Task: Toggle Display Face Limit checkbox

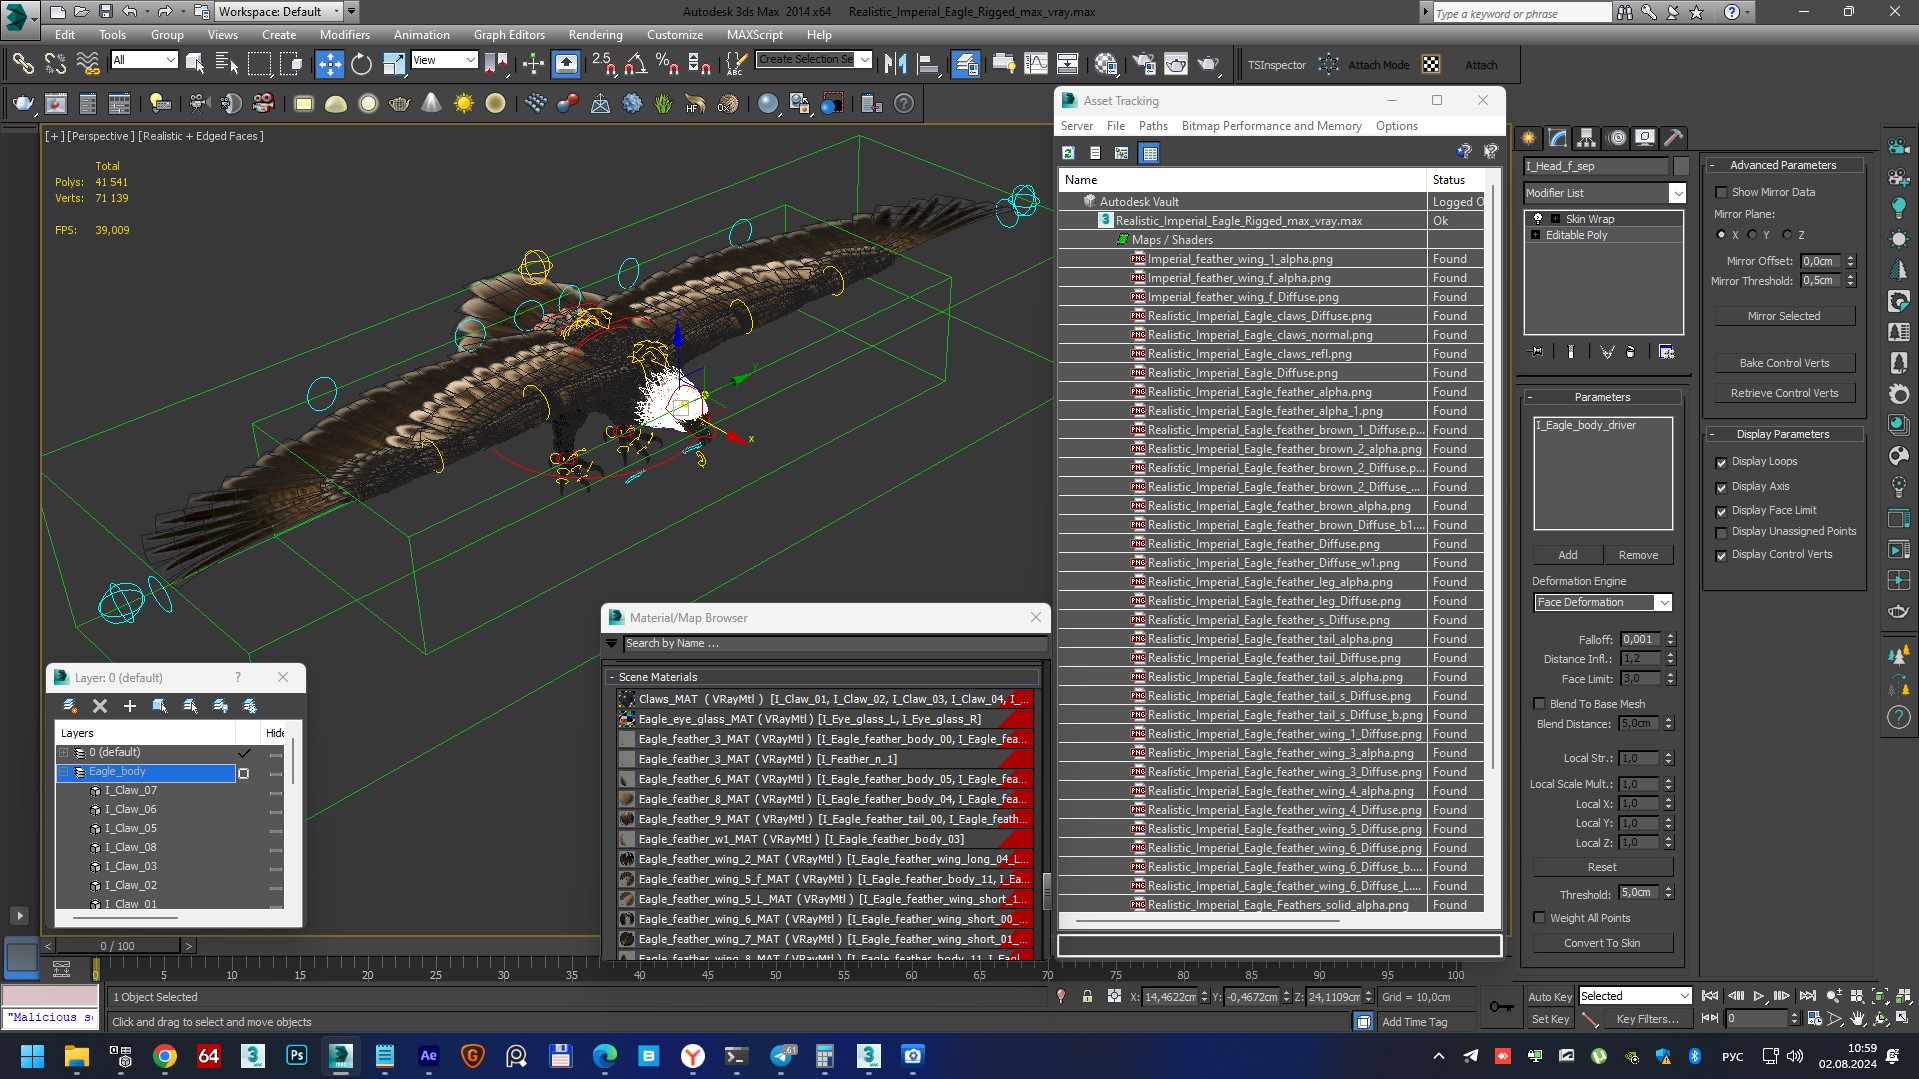Action: tap(1721, 511)
